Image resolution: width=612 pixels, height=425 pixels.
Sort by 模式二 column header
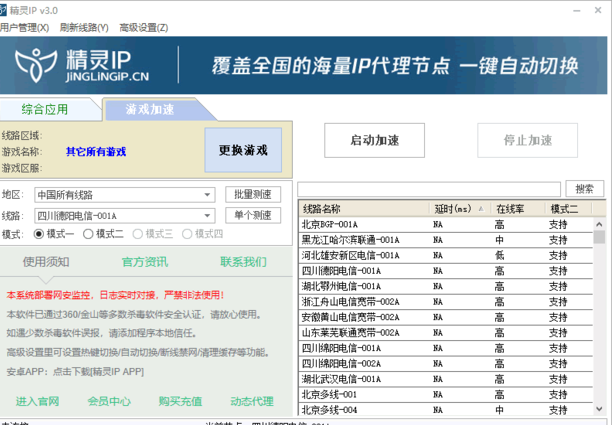click(x=569, y=209)
